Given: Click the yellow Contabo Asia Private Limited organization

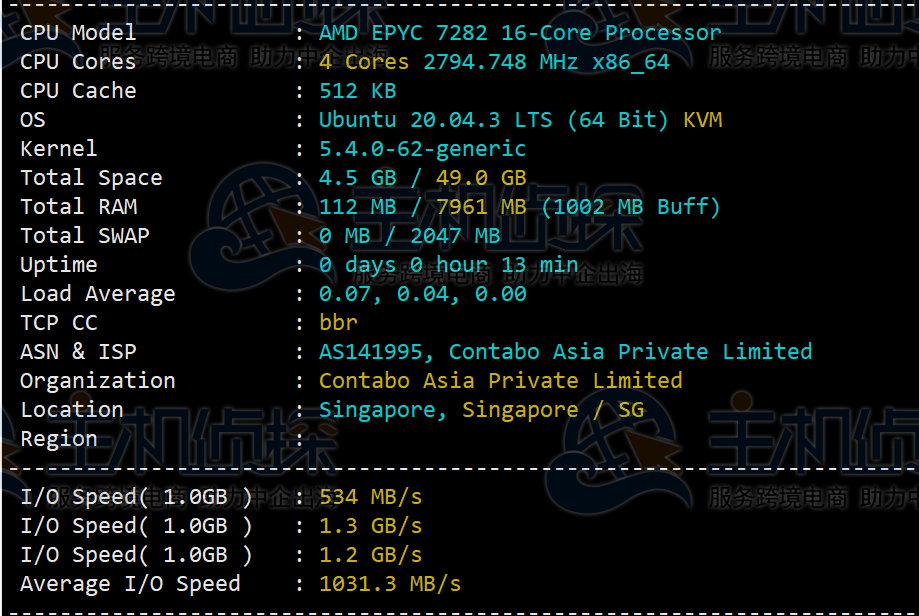Looking at the screenshot, I should 500,381.
